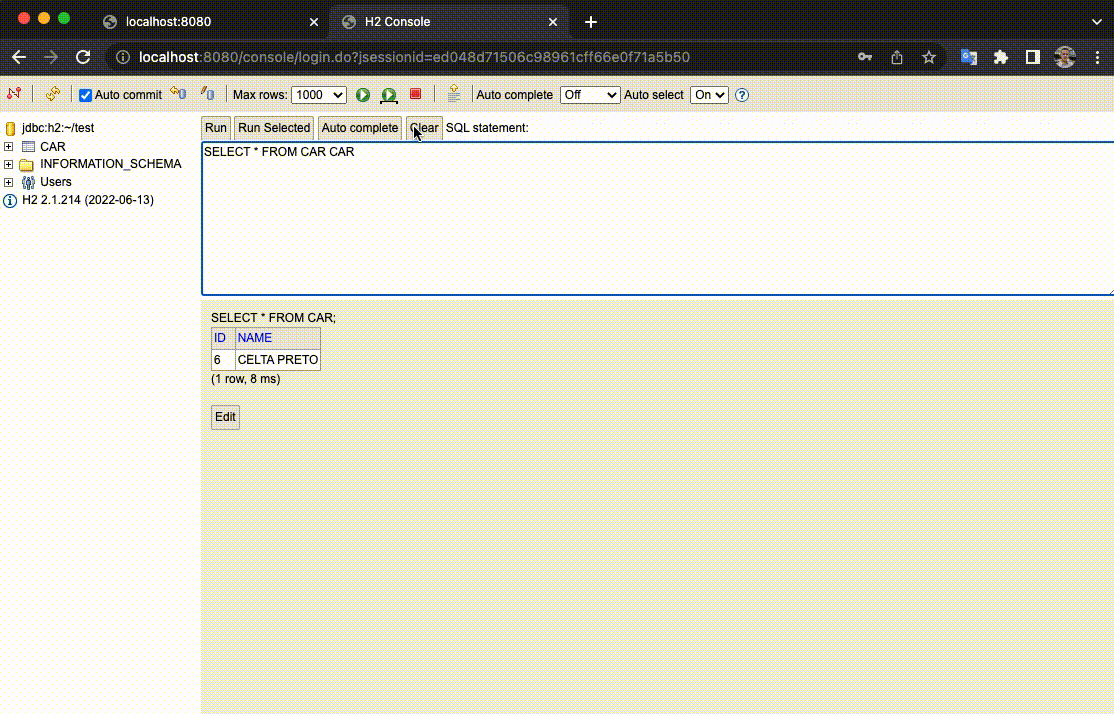Screen dimensions: 1114x714
Task: Click the CELTA PRETO cell
Action: (x=278, y=360)
